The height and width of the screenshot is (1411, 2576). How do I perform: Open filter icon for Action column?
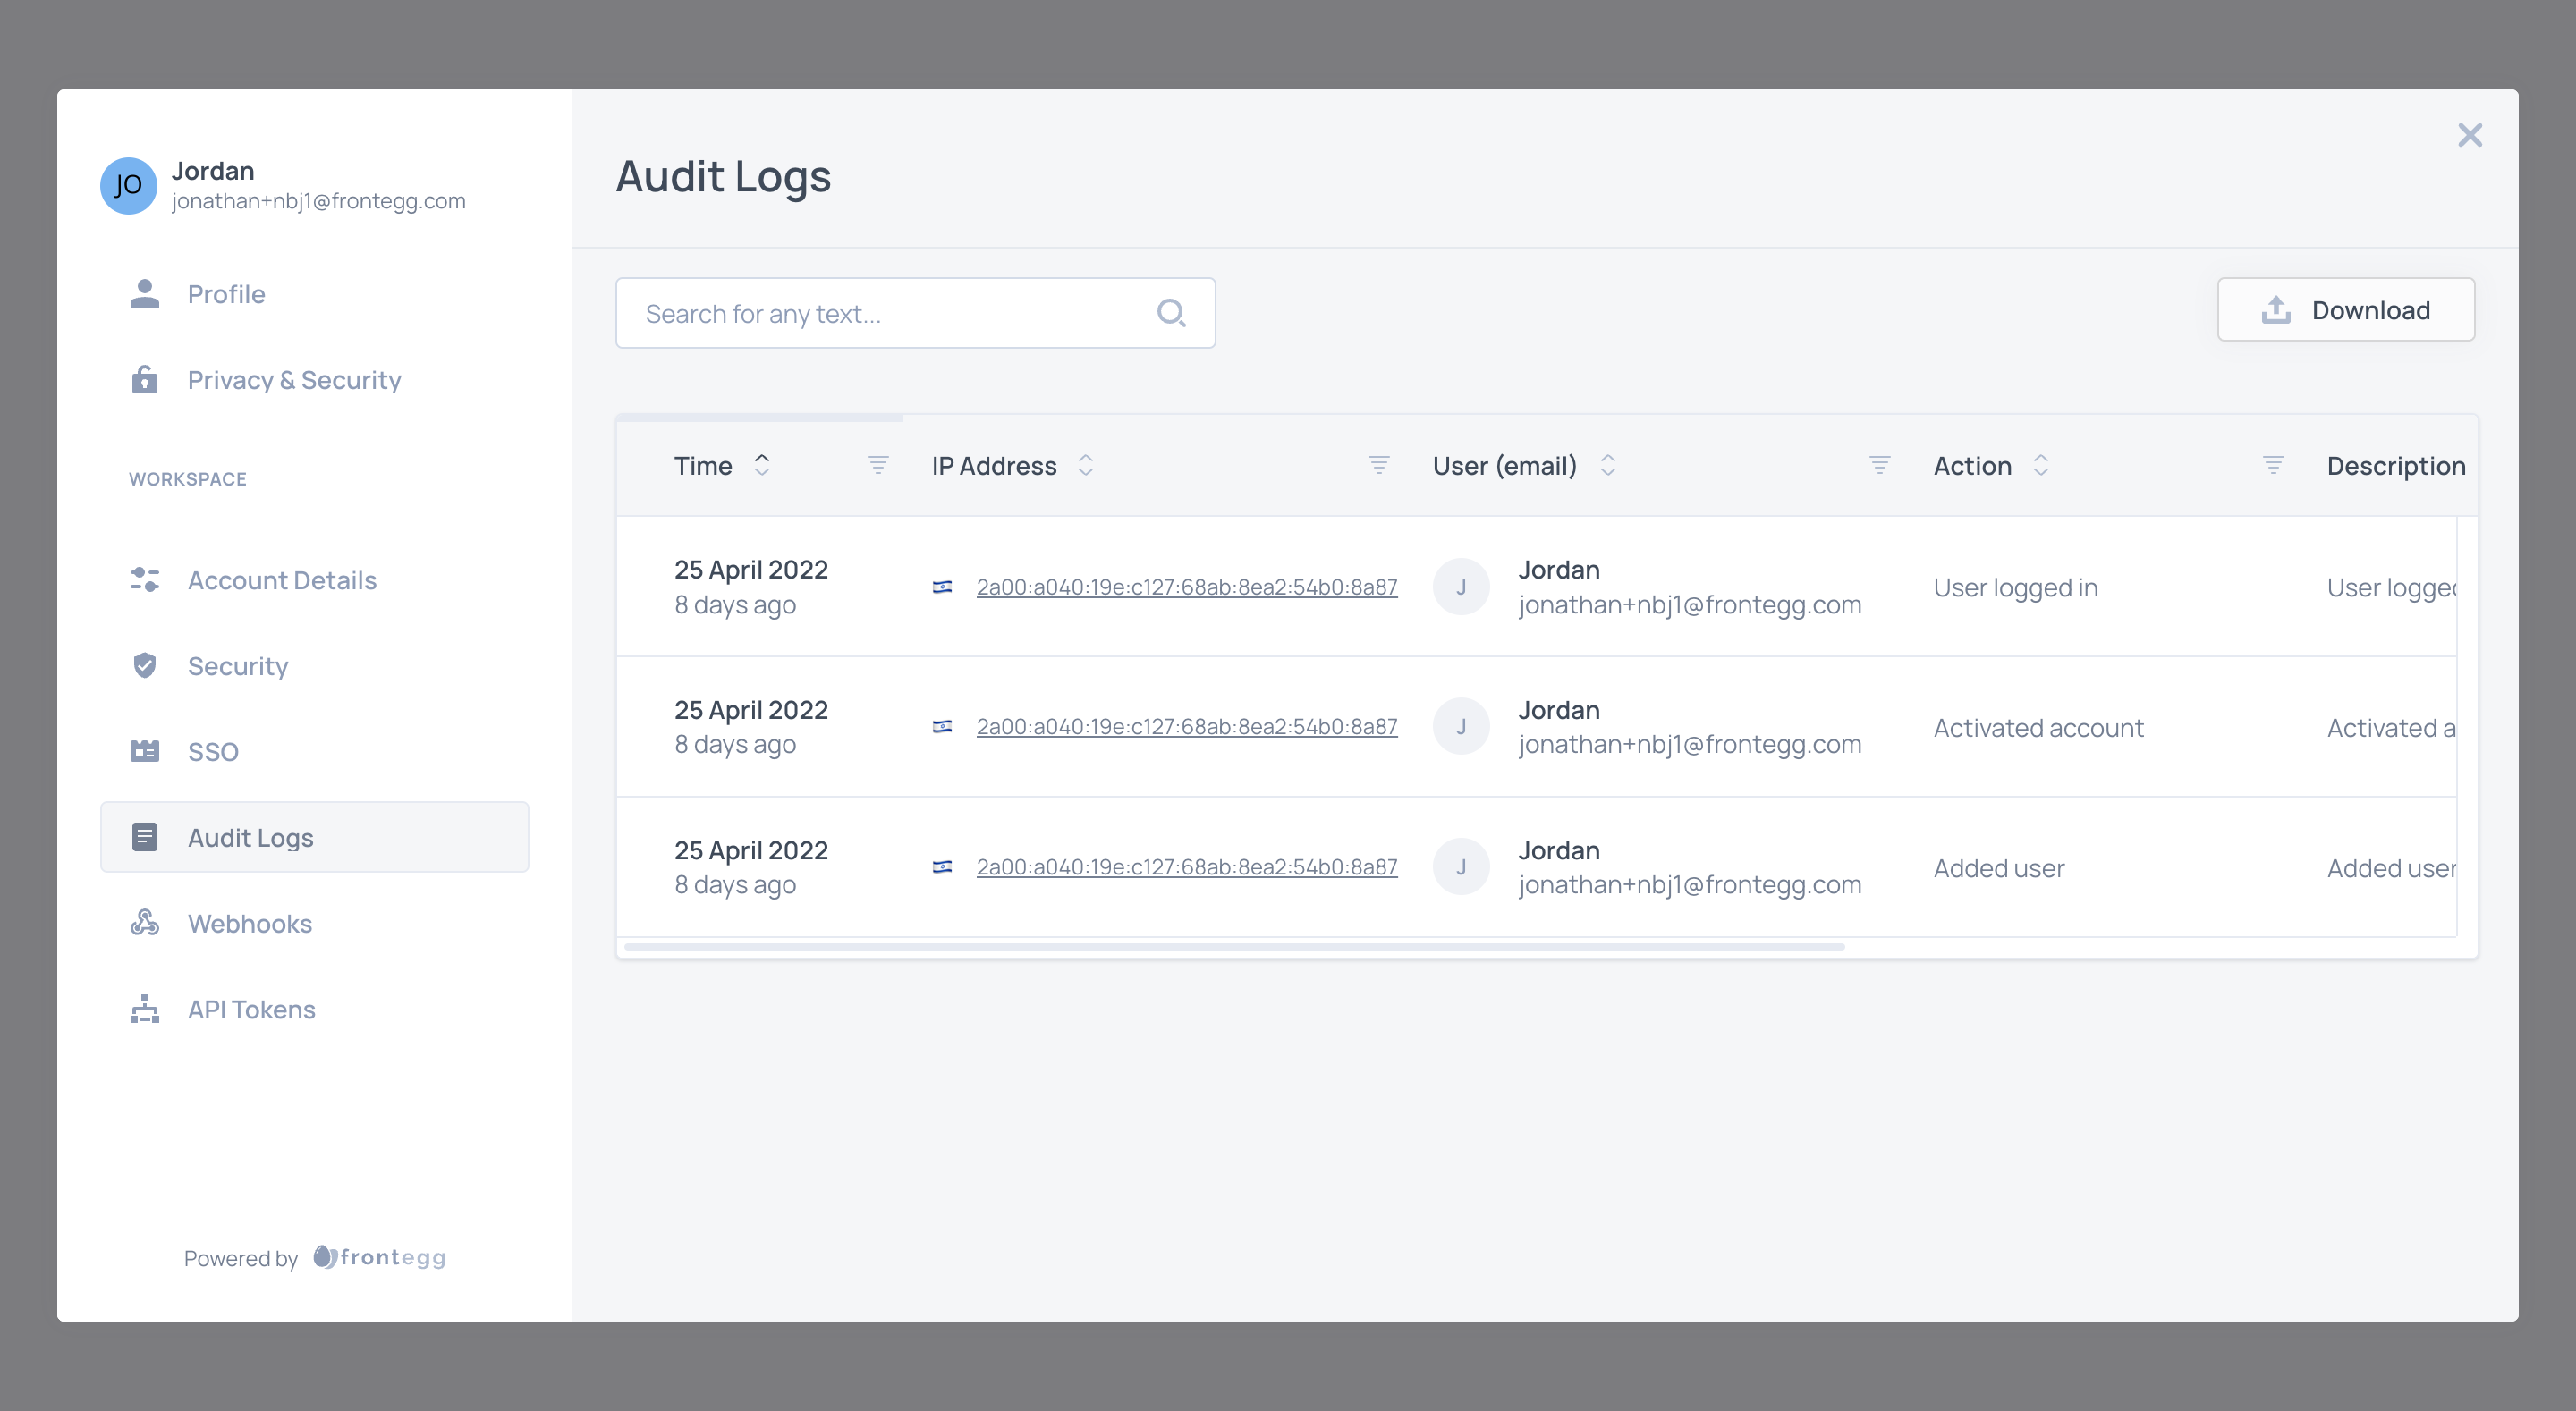click(2272, 465)
